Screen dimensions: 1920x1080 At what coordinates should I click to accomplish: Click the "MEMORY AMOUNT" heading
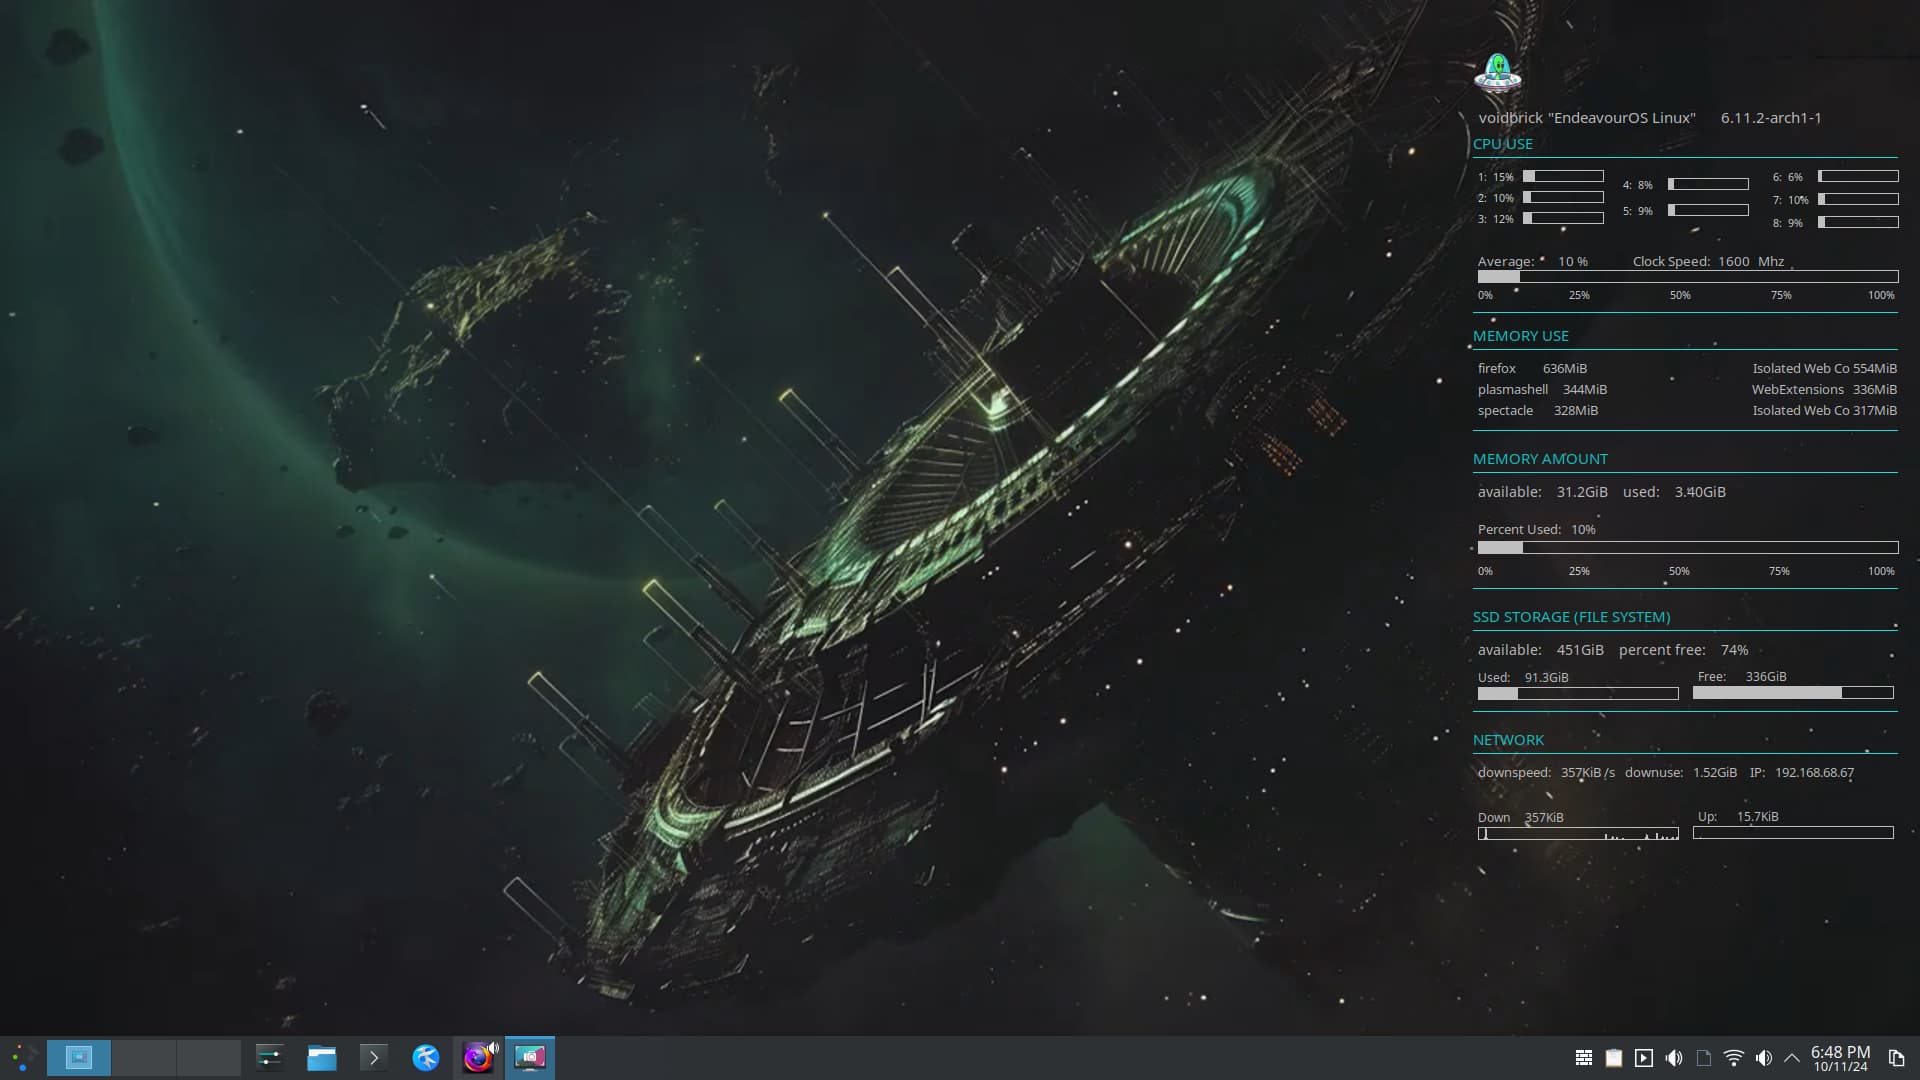point(1540,459)
